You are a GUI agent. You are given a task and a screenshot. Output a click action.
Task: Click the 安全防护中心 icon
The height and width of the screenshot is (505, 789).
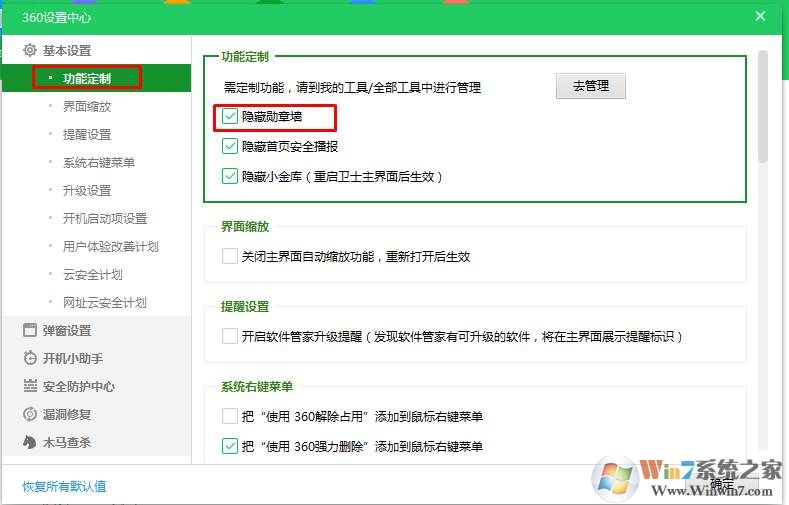30,386
